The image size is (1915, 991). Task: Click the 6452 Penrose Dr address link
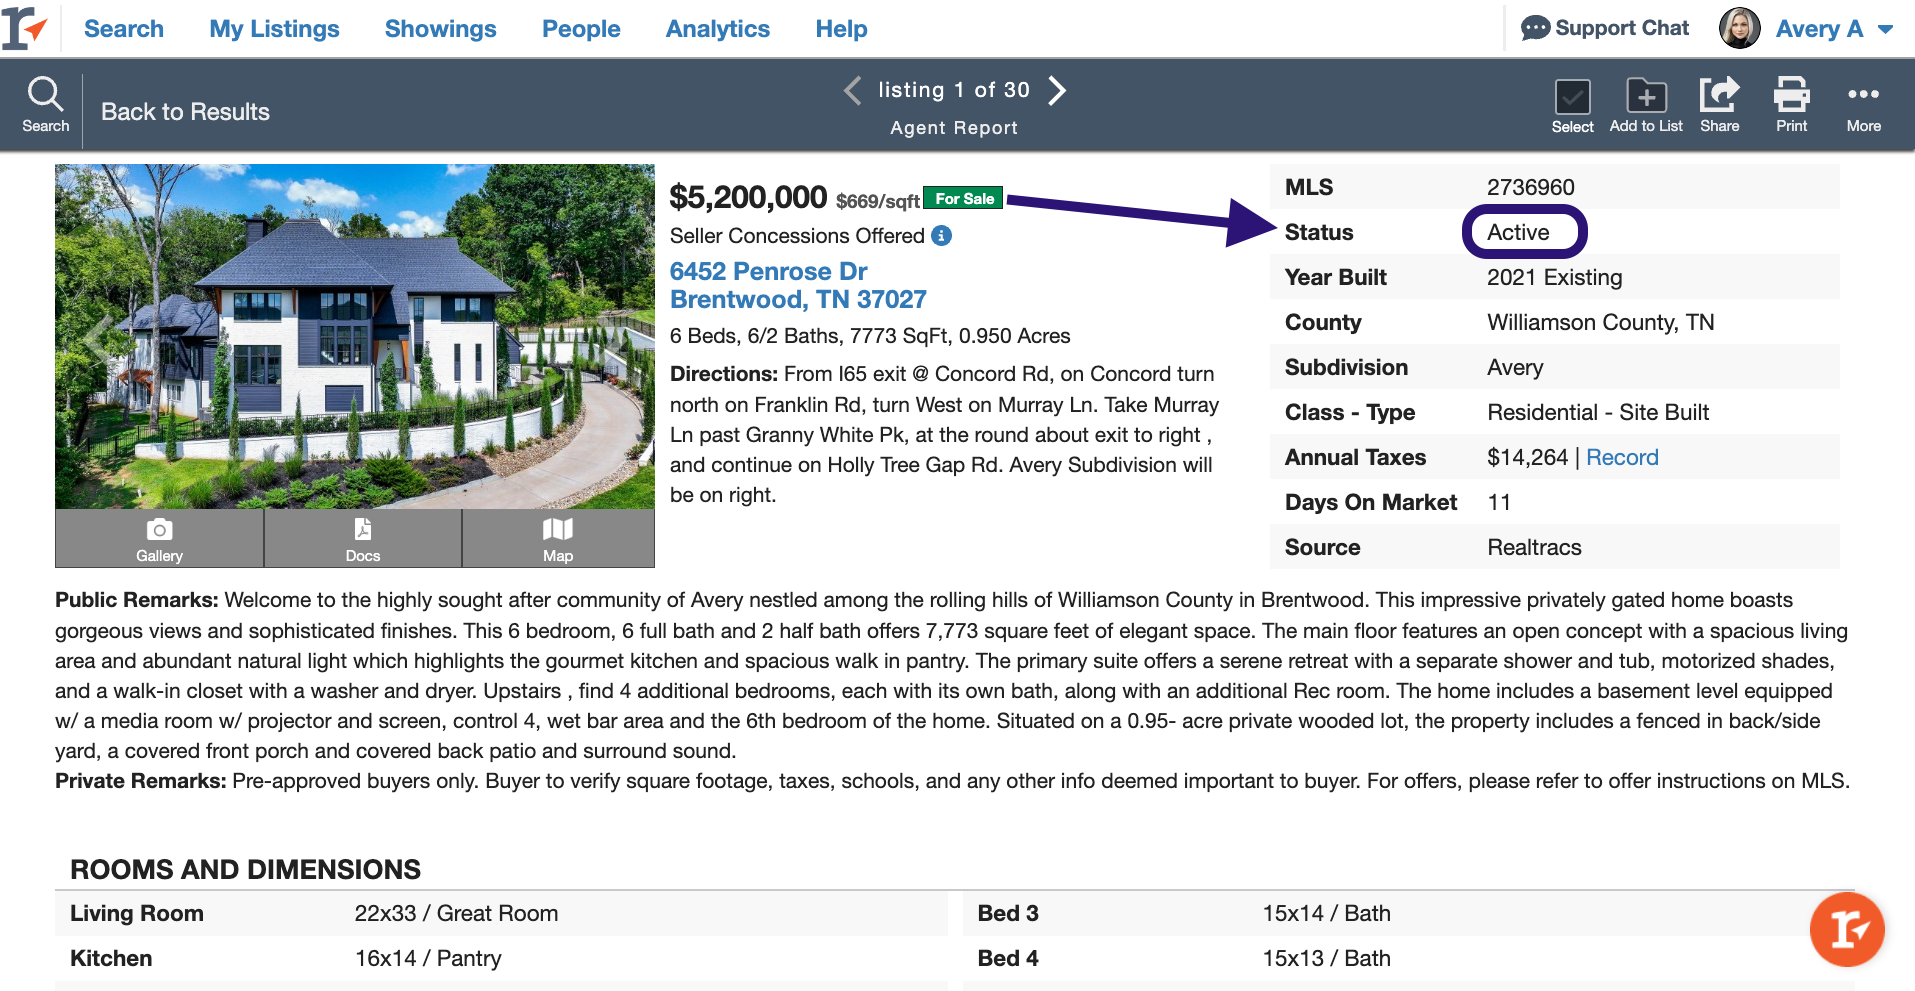[768, 271]
